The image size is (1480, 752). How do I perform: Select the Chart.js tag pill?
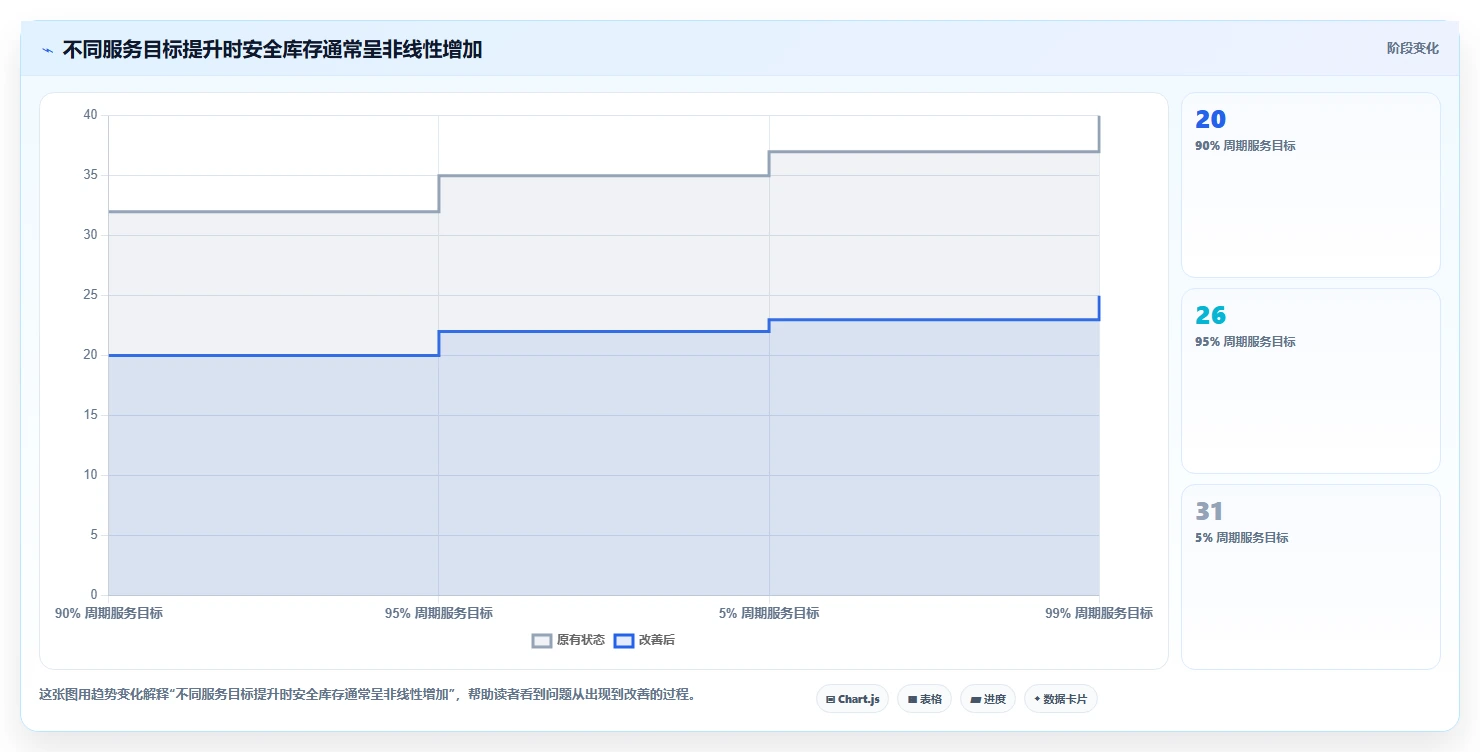[x=852, y=699]
